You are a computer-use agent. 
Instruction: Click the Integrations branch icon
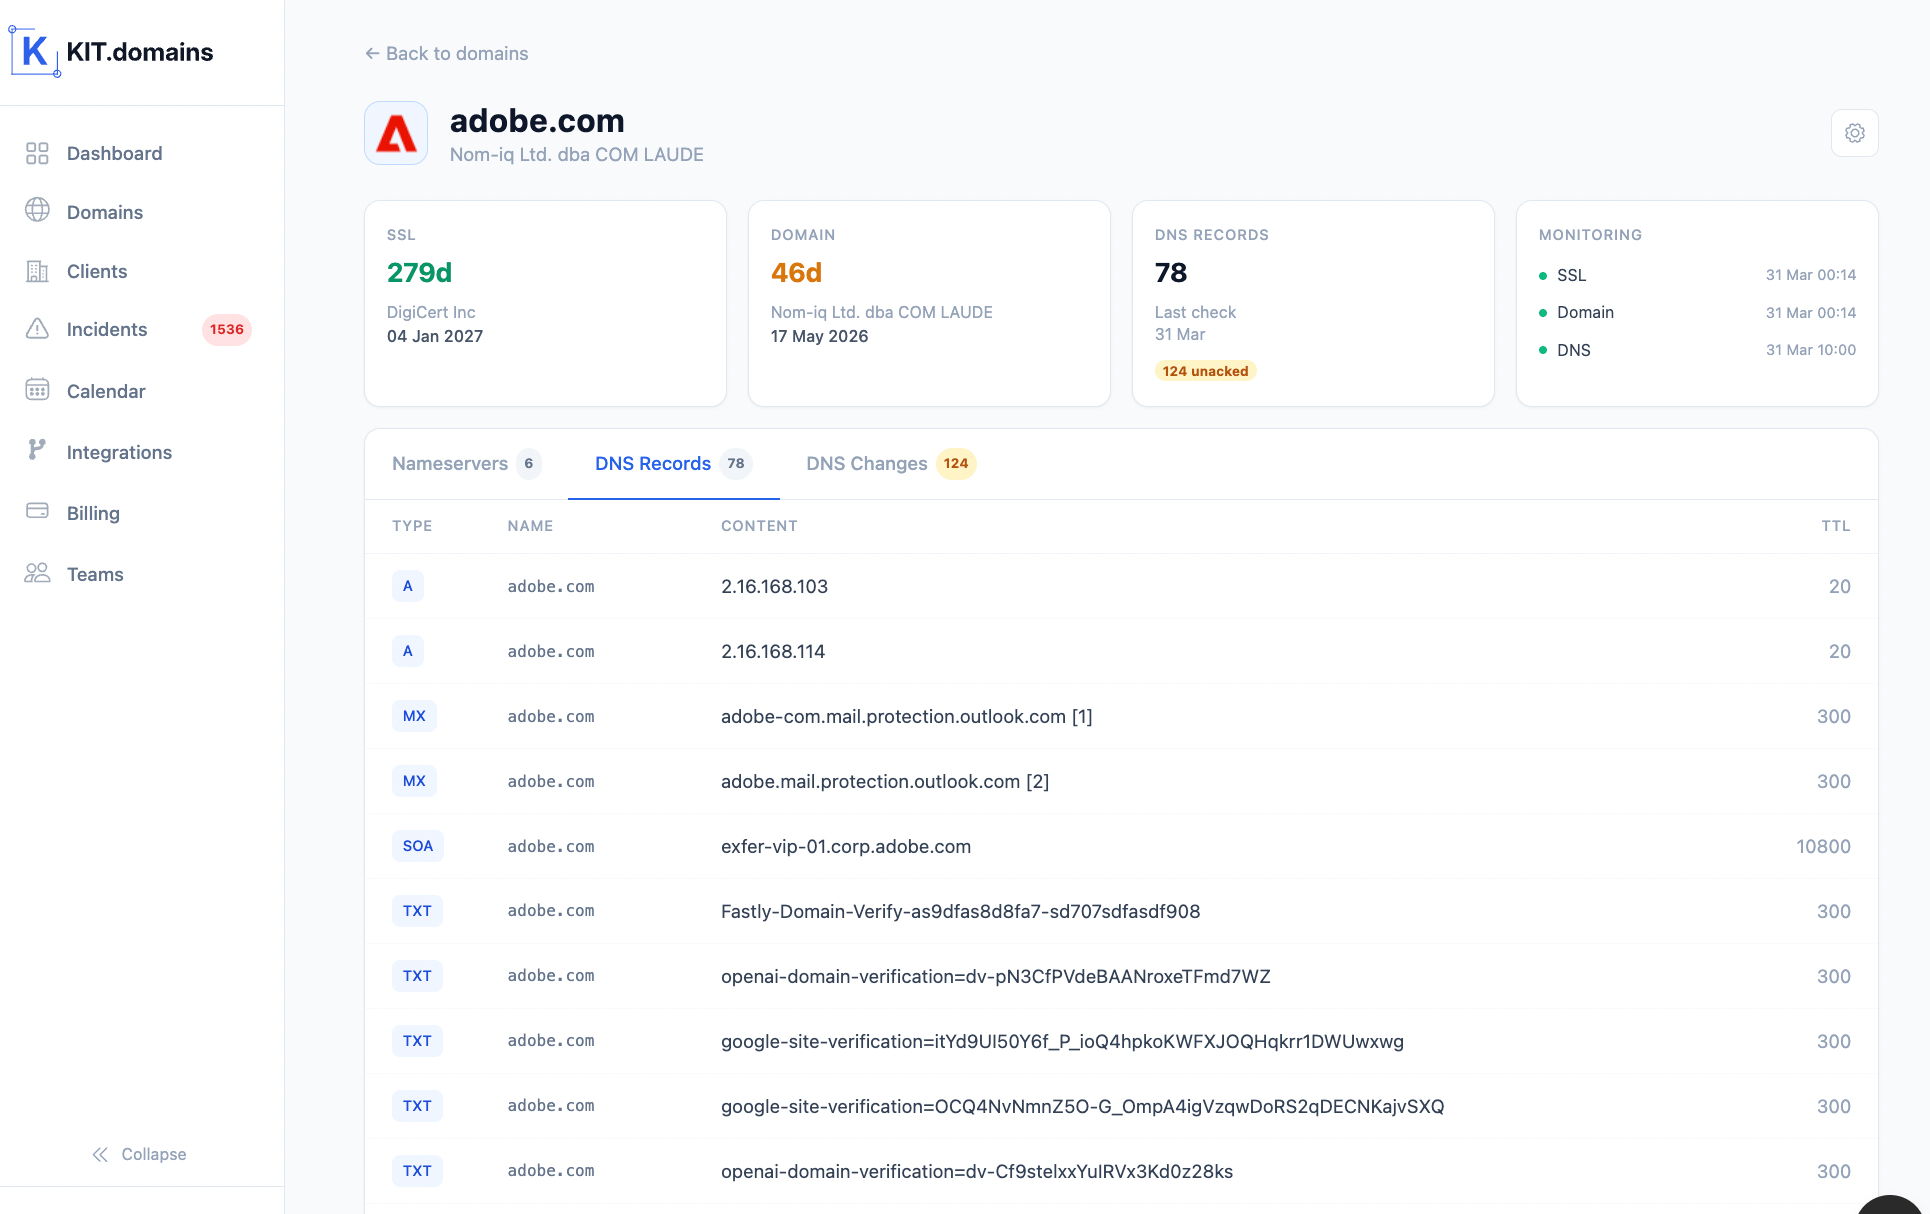click(37, 450)
